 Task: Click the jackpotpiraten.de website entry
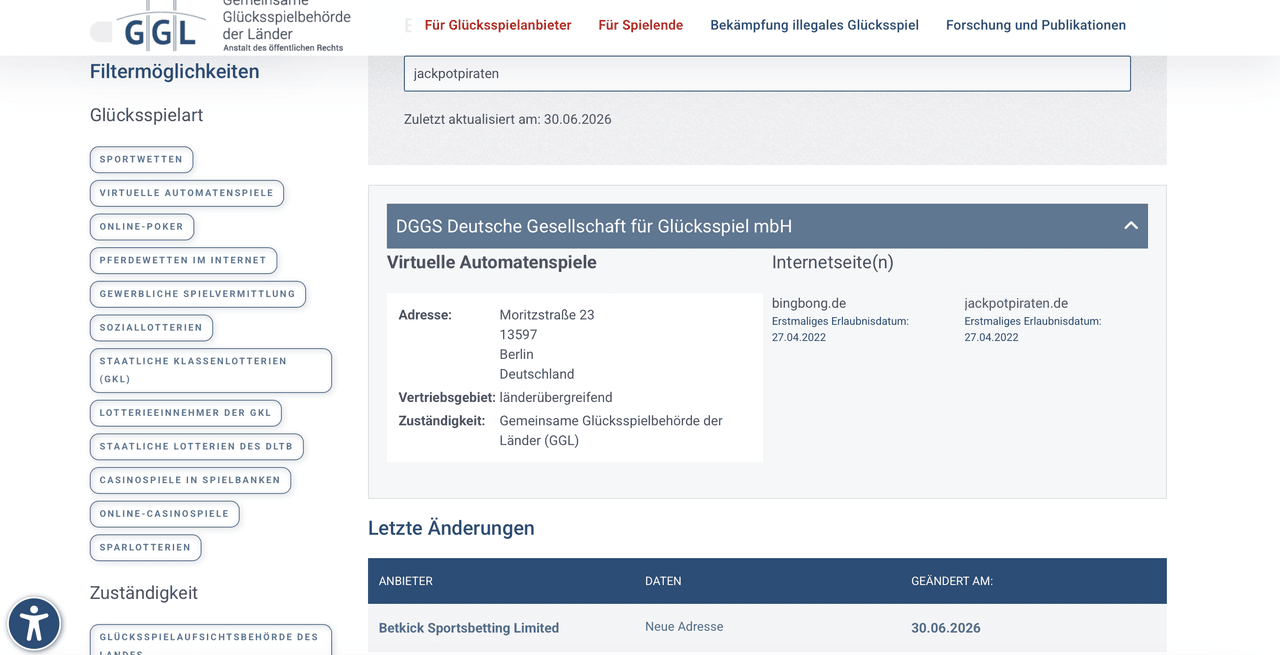pos(1016,303)
